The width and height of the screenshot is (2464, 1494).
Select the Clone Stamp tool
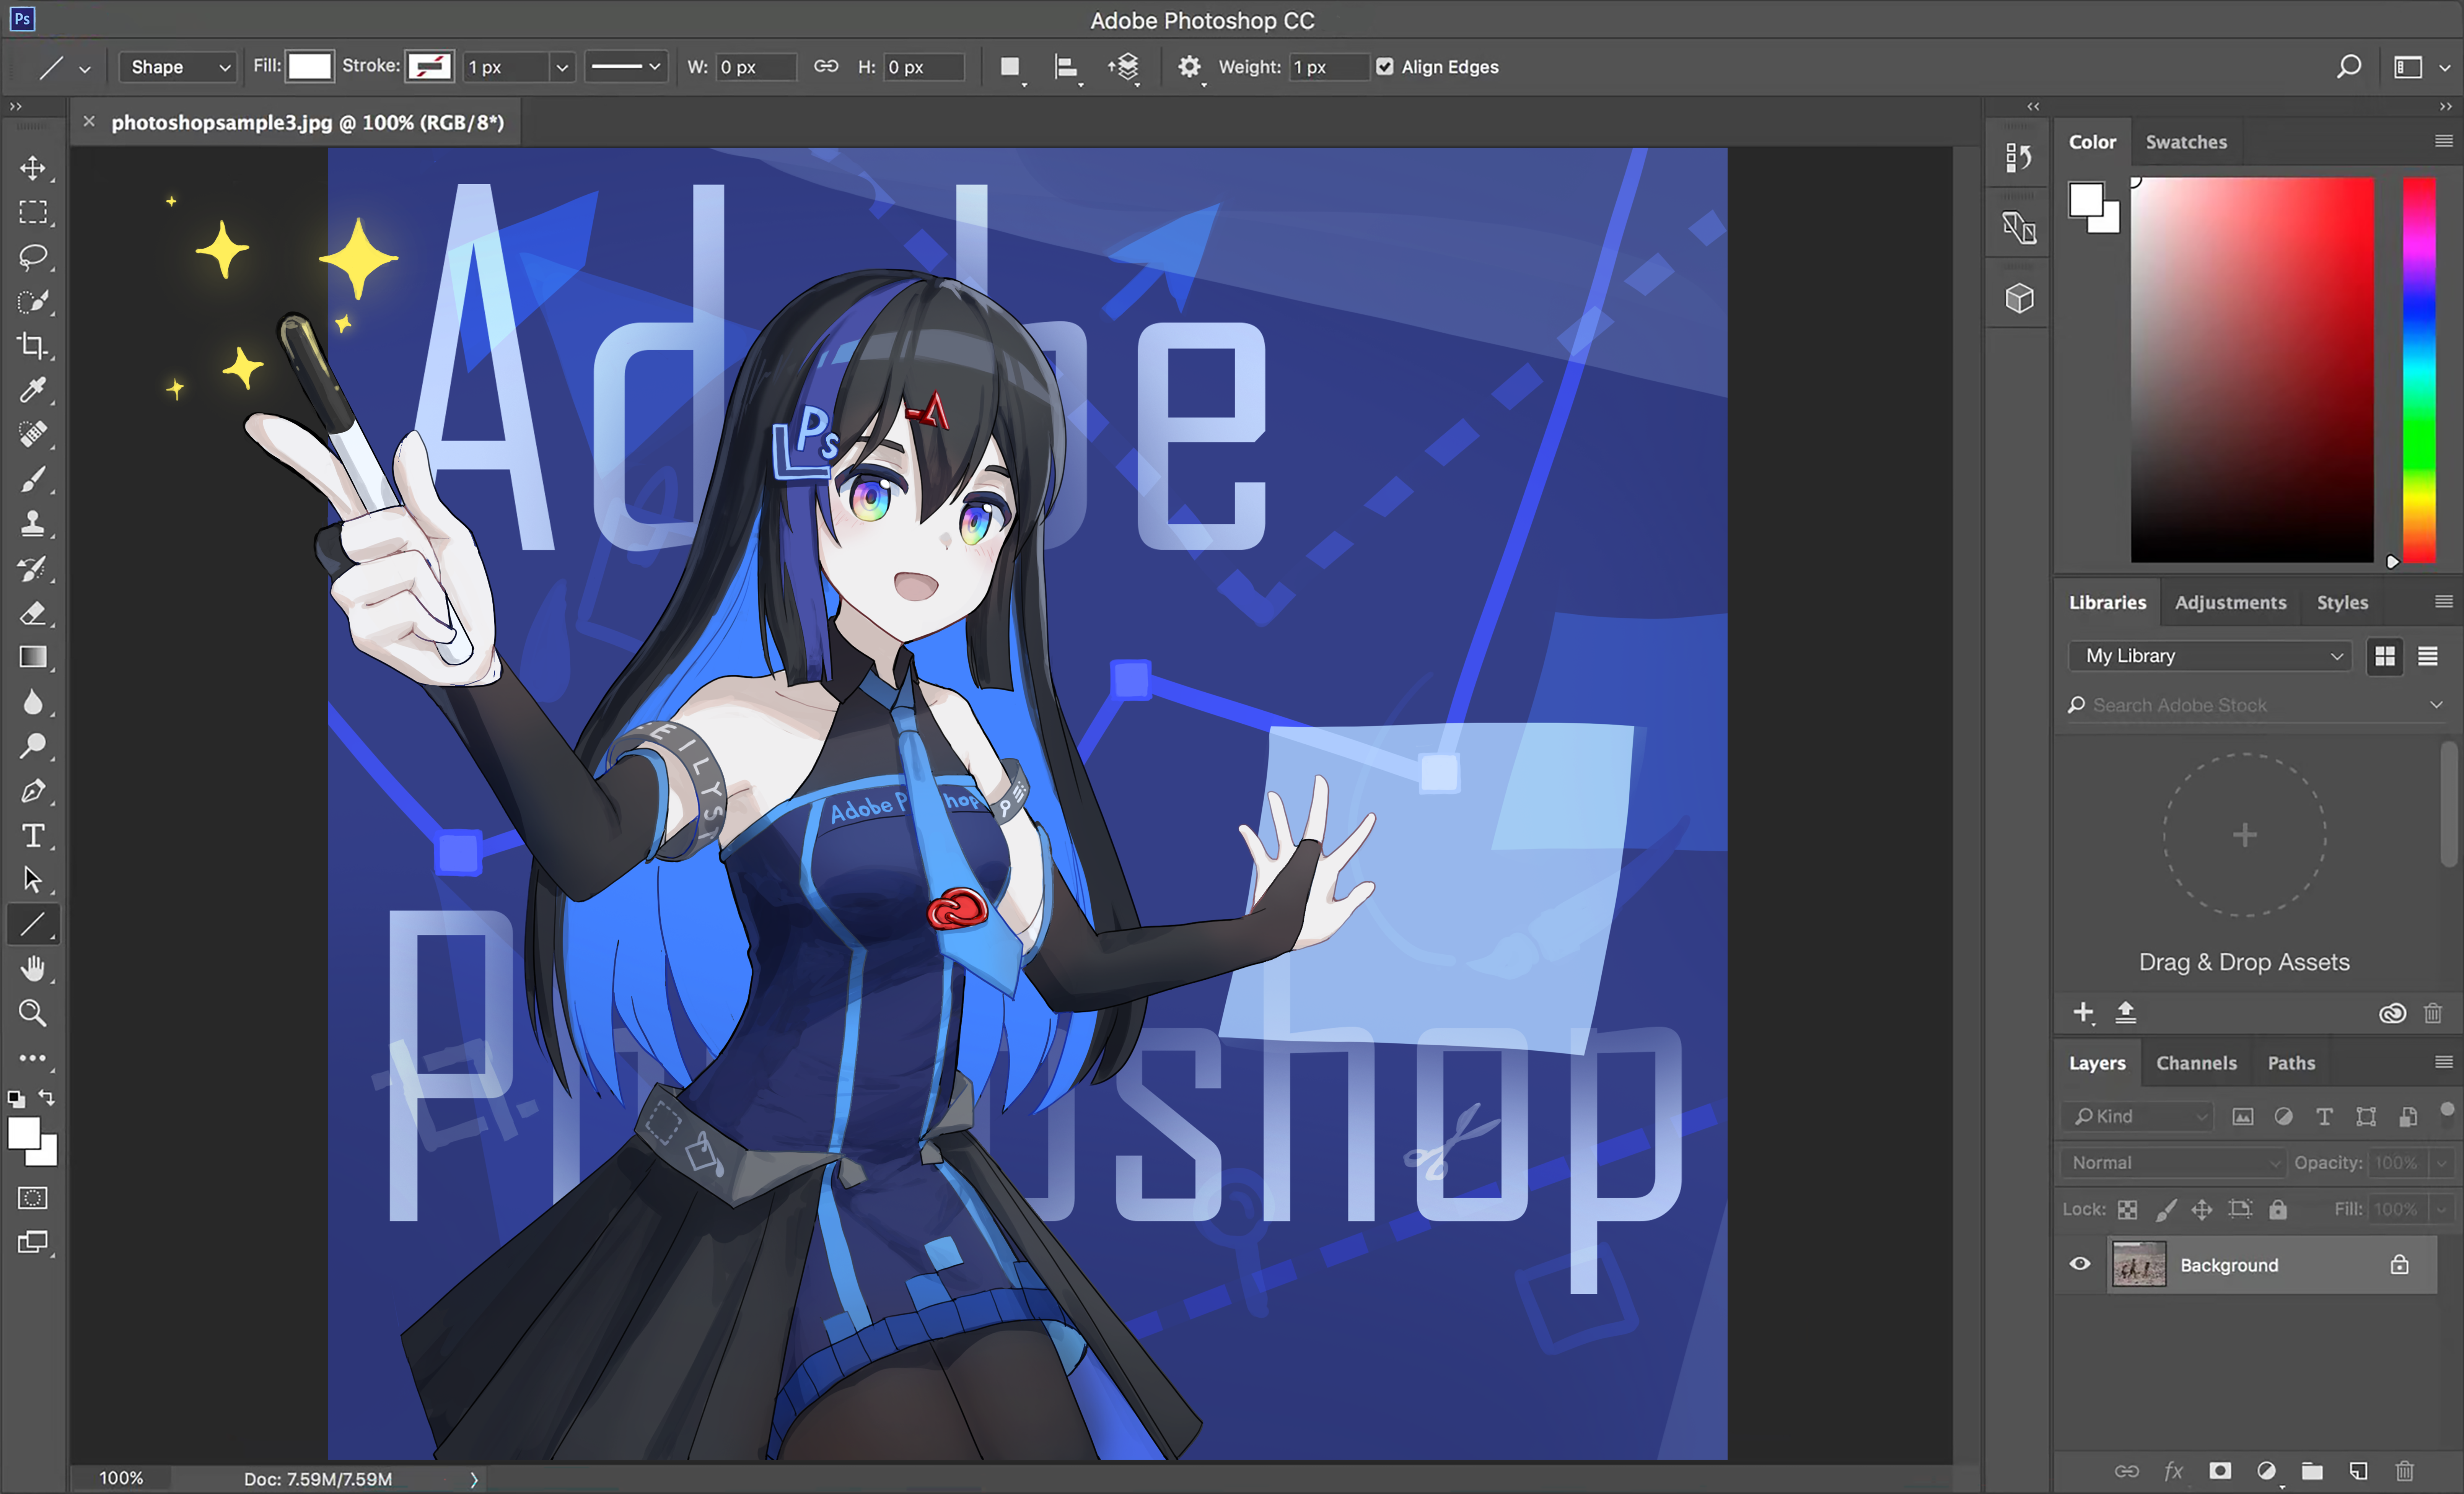(32, 523)
